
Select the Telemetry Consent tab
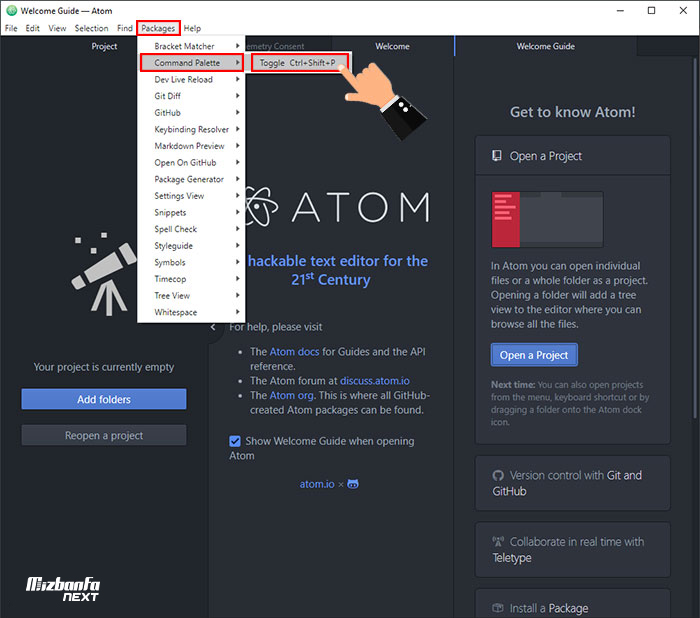click(x=288, y=46)
